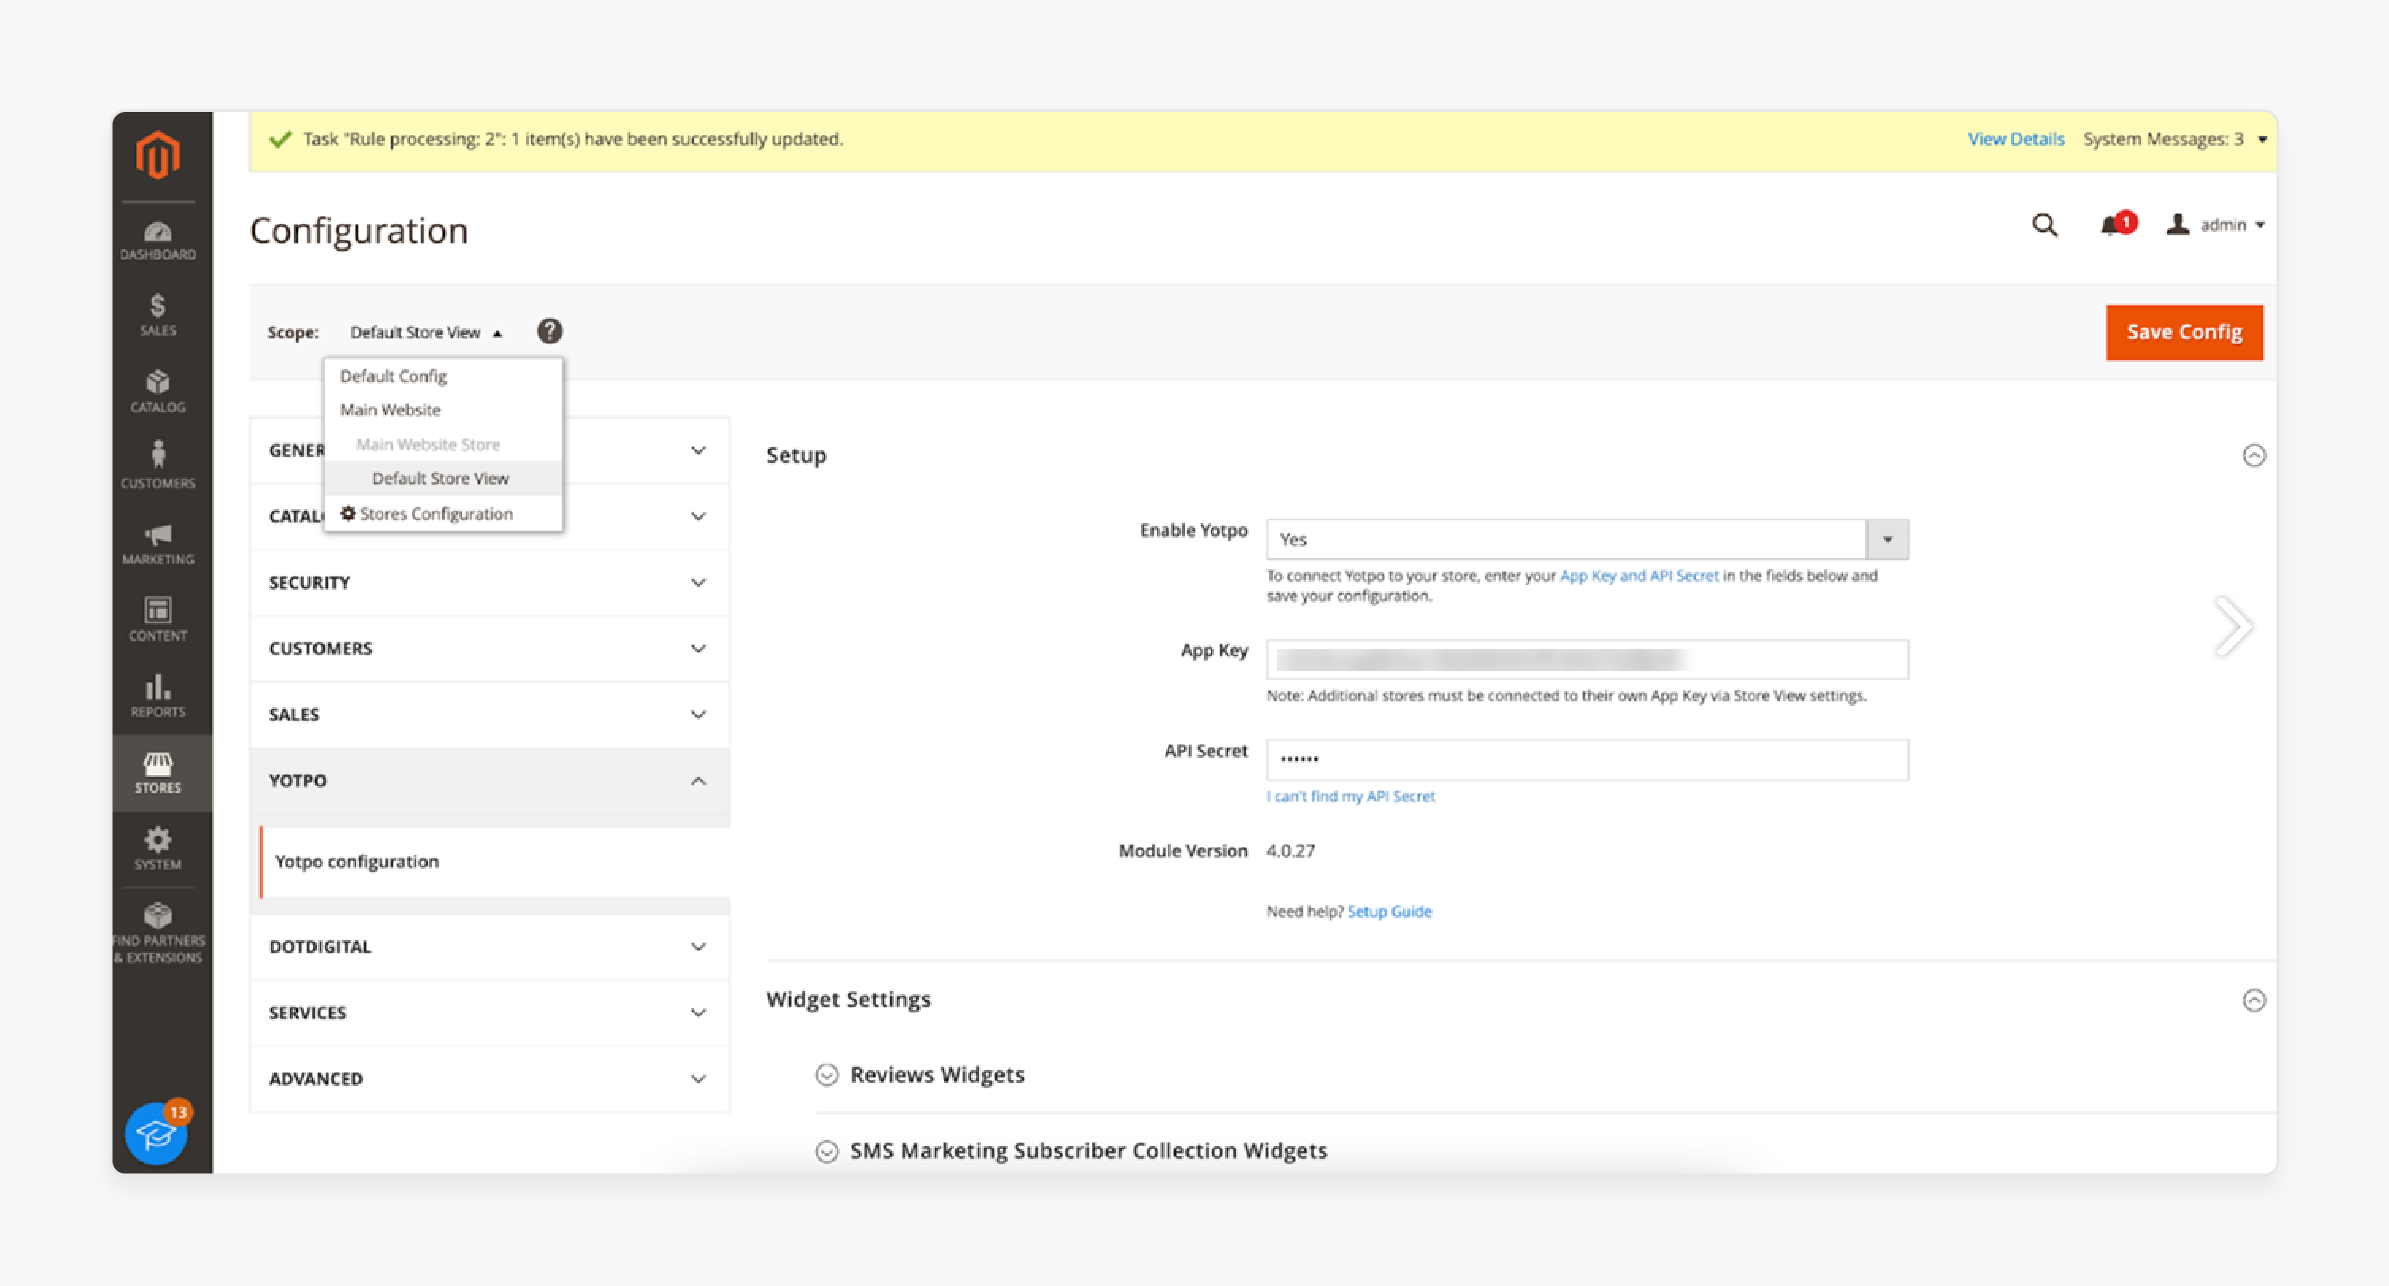Select Main Website Store scope entry
The image size is (2389, 1286).
[443, 444]
